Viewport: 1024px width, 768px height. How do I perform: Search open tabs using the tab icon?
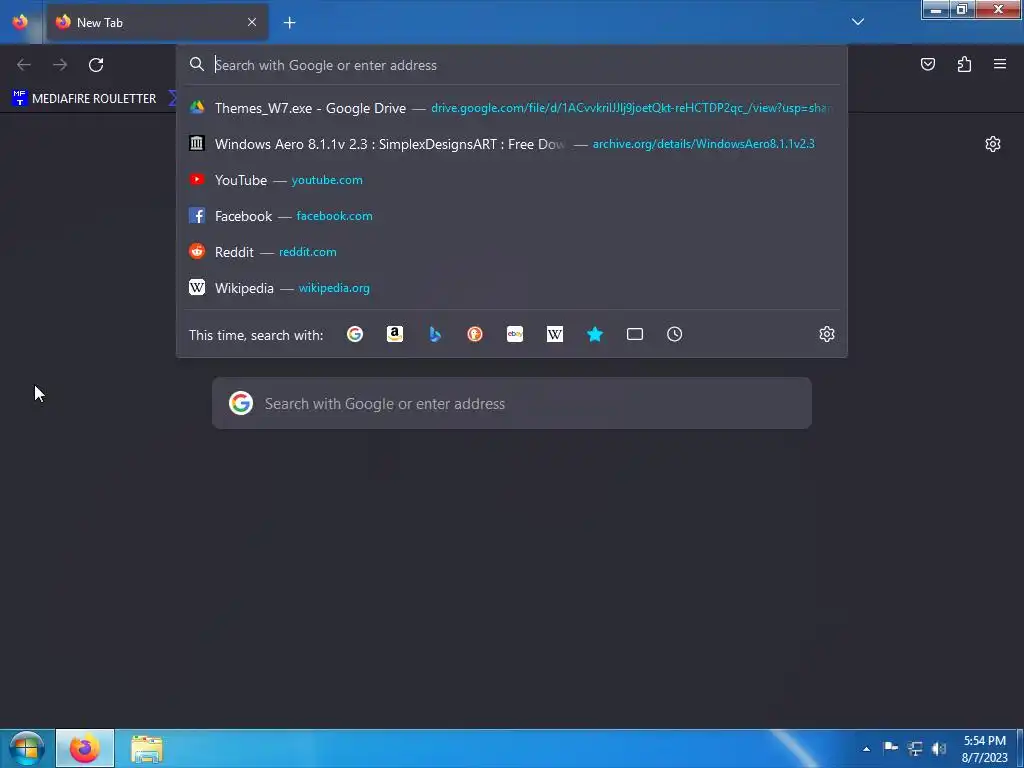635,334
